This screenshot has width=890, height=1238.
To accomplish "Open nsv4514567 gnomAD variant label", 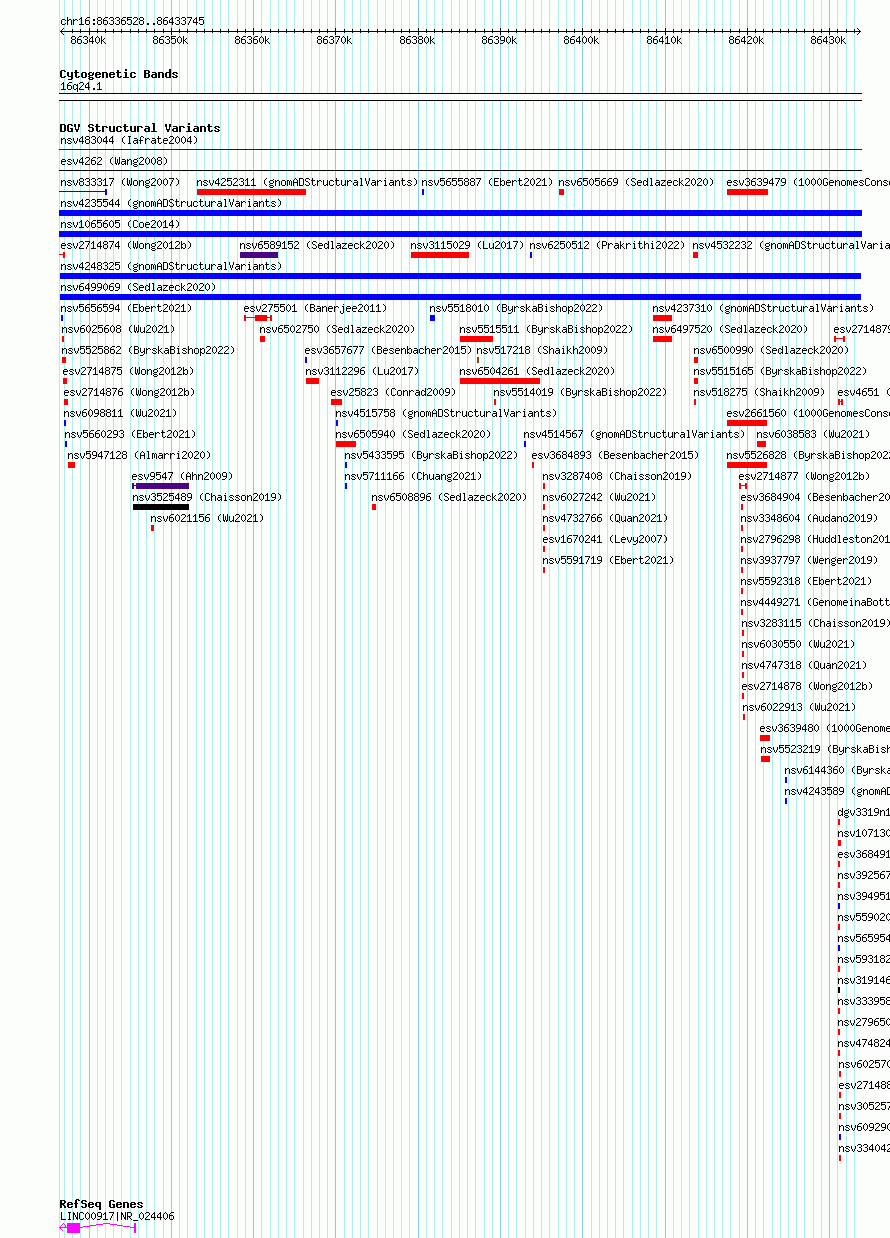I will [634, 434].
